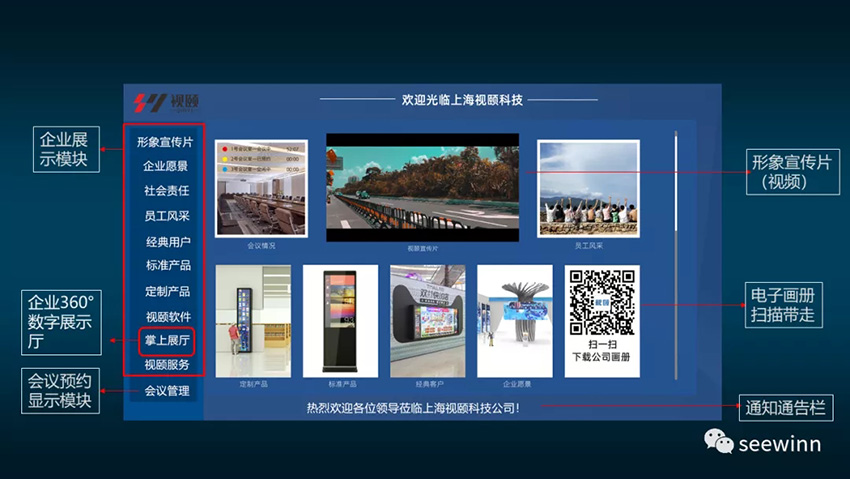Image resolution: width=850 pixels, height=479 pixels.
Task: Open the highlighted 掌上展厅 menu item
Action: [x=165, y=341]
